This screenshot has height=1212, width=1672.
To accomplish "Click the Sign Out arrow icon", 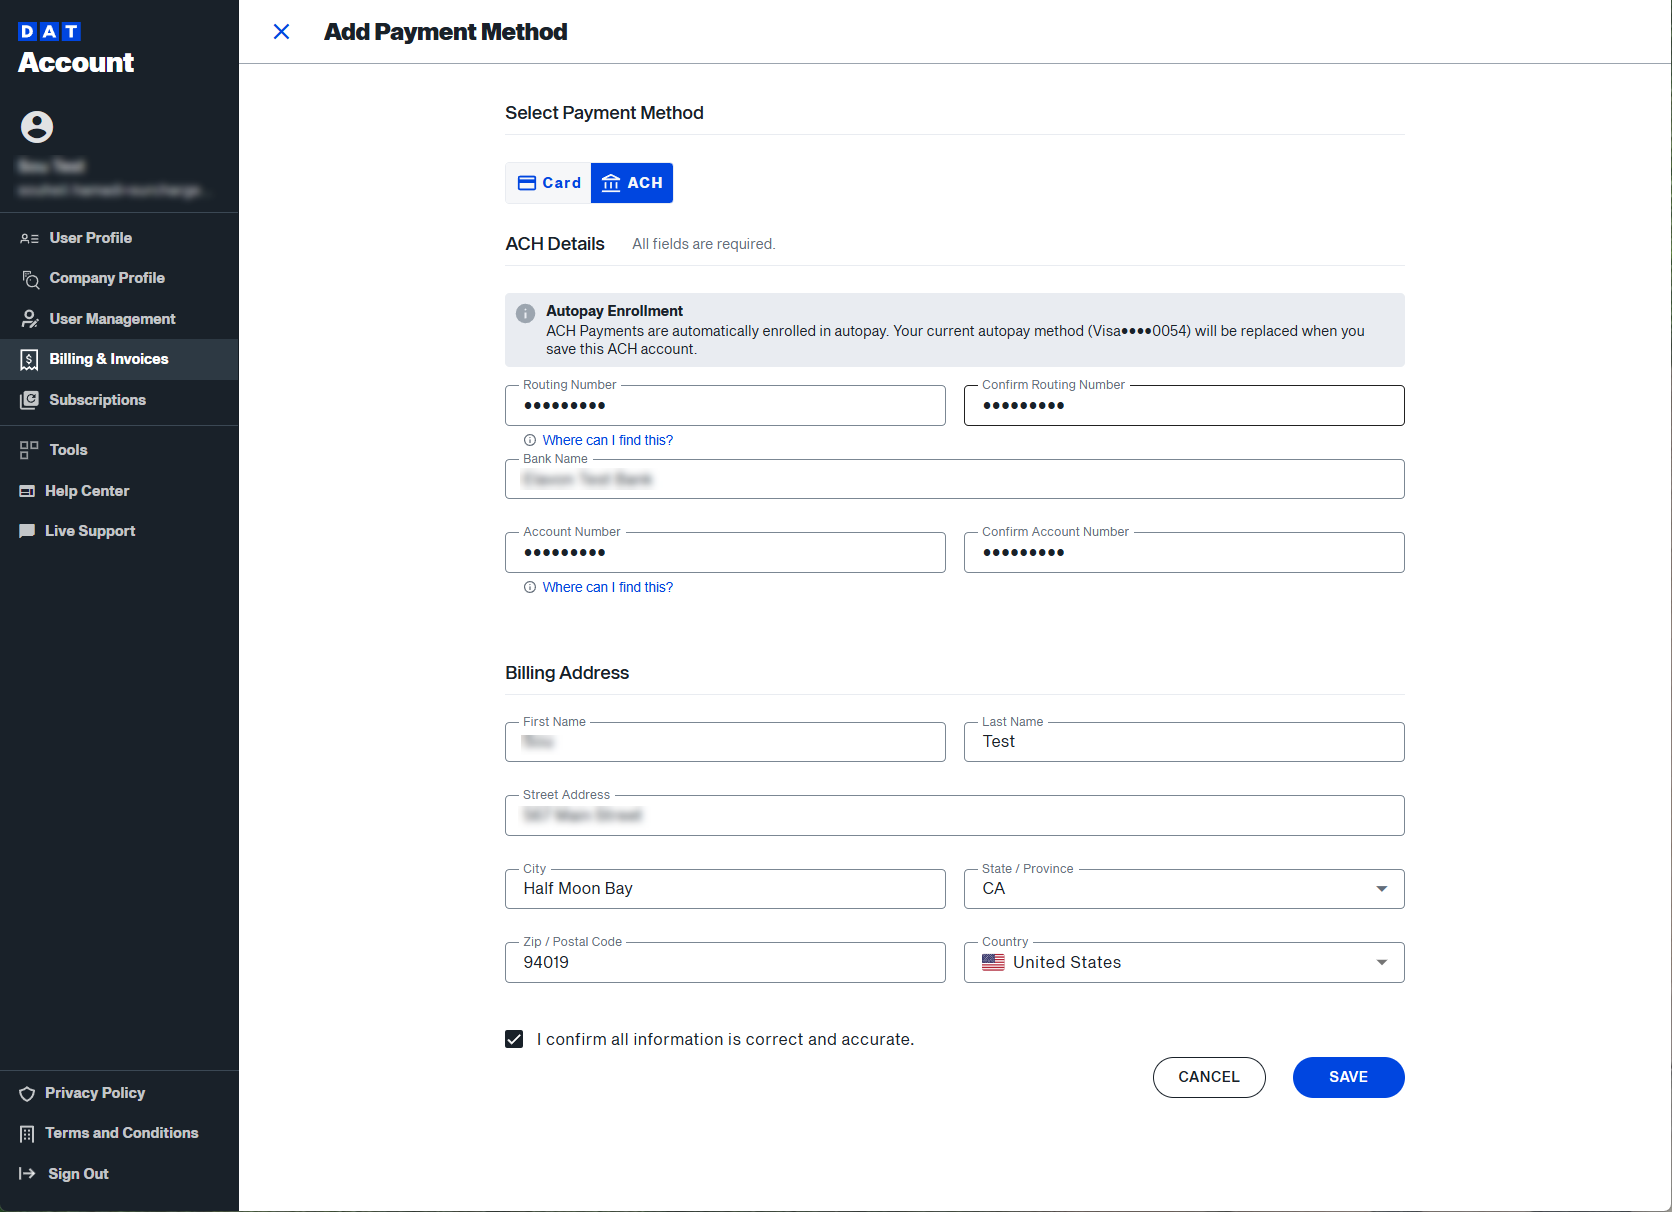I will click(28, 1174).
